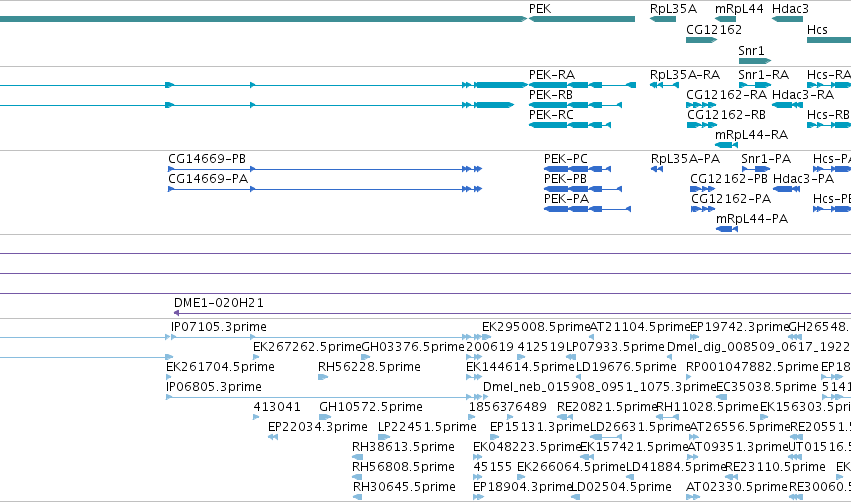Click the CG12162-PB protein label

pyautogui.click(x=729, y=179)
